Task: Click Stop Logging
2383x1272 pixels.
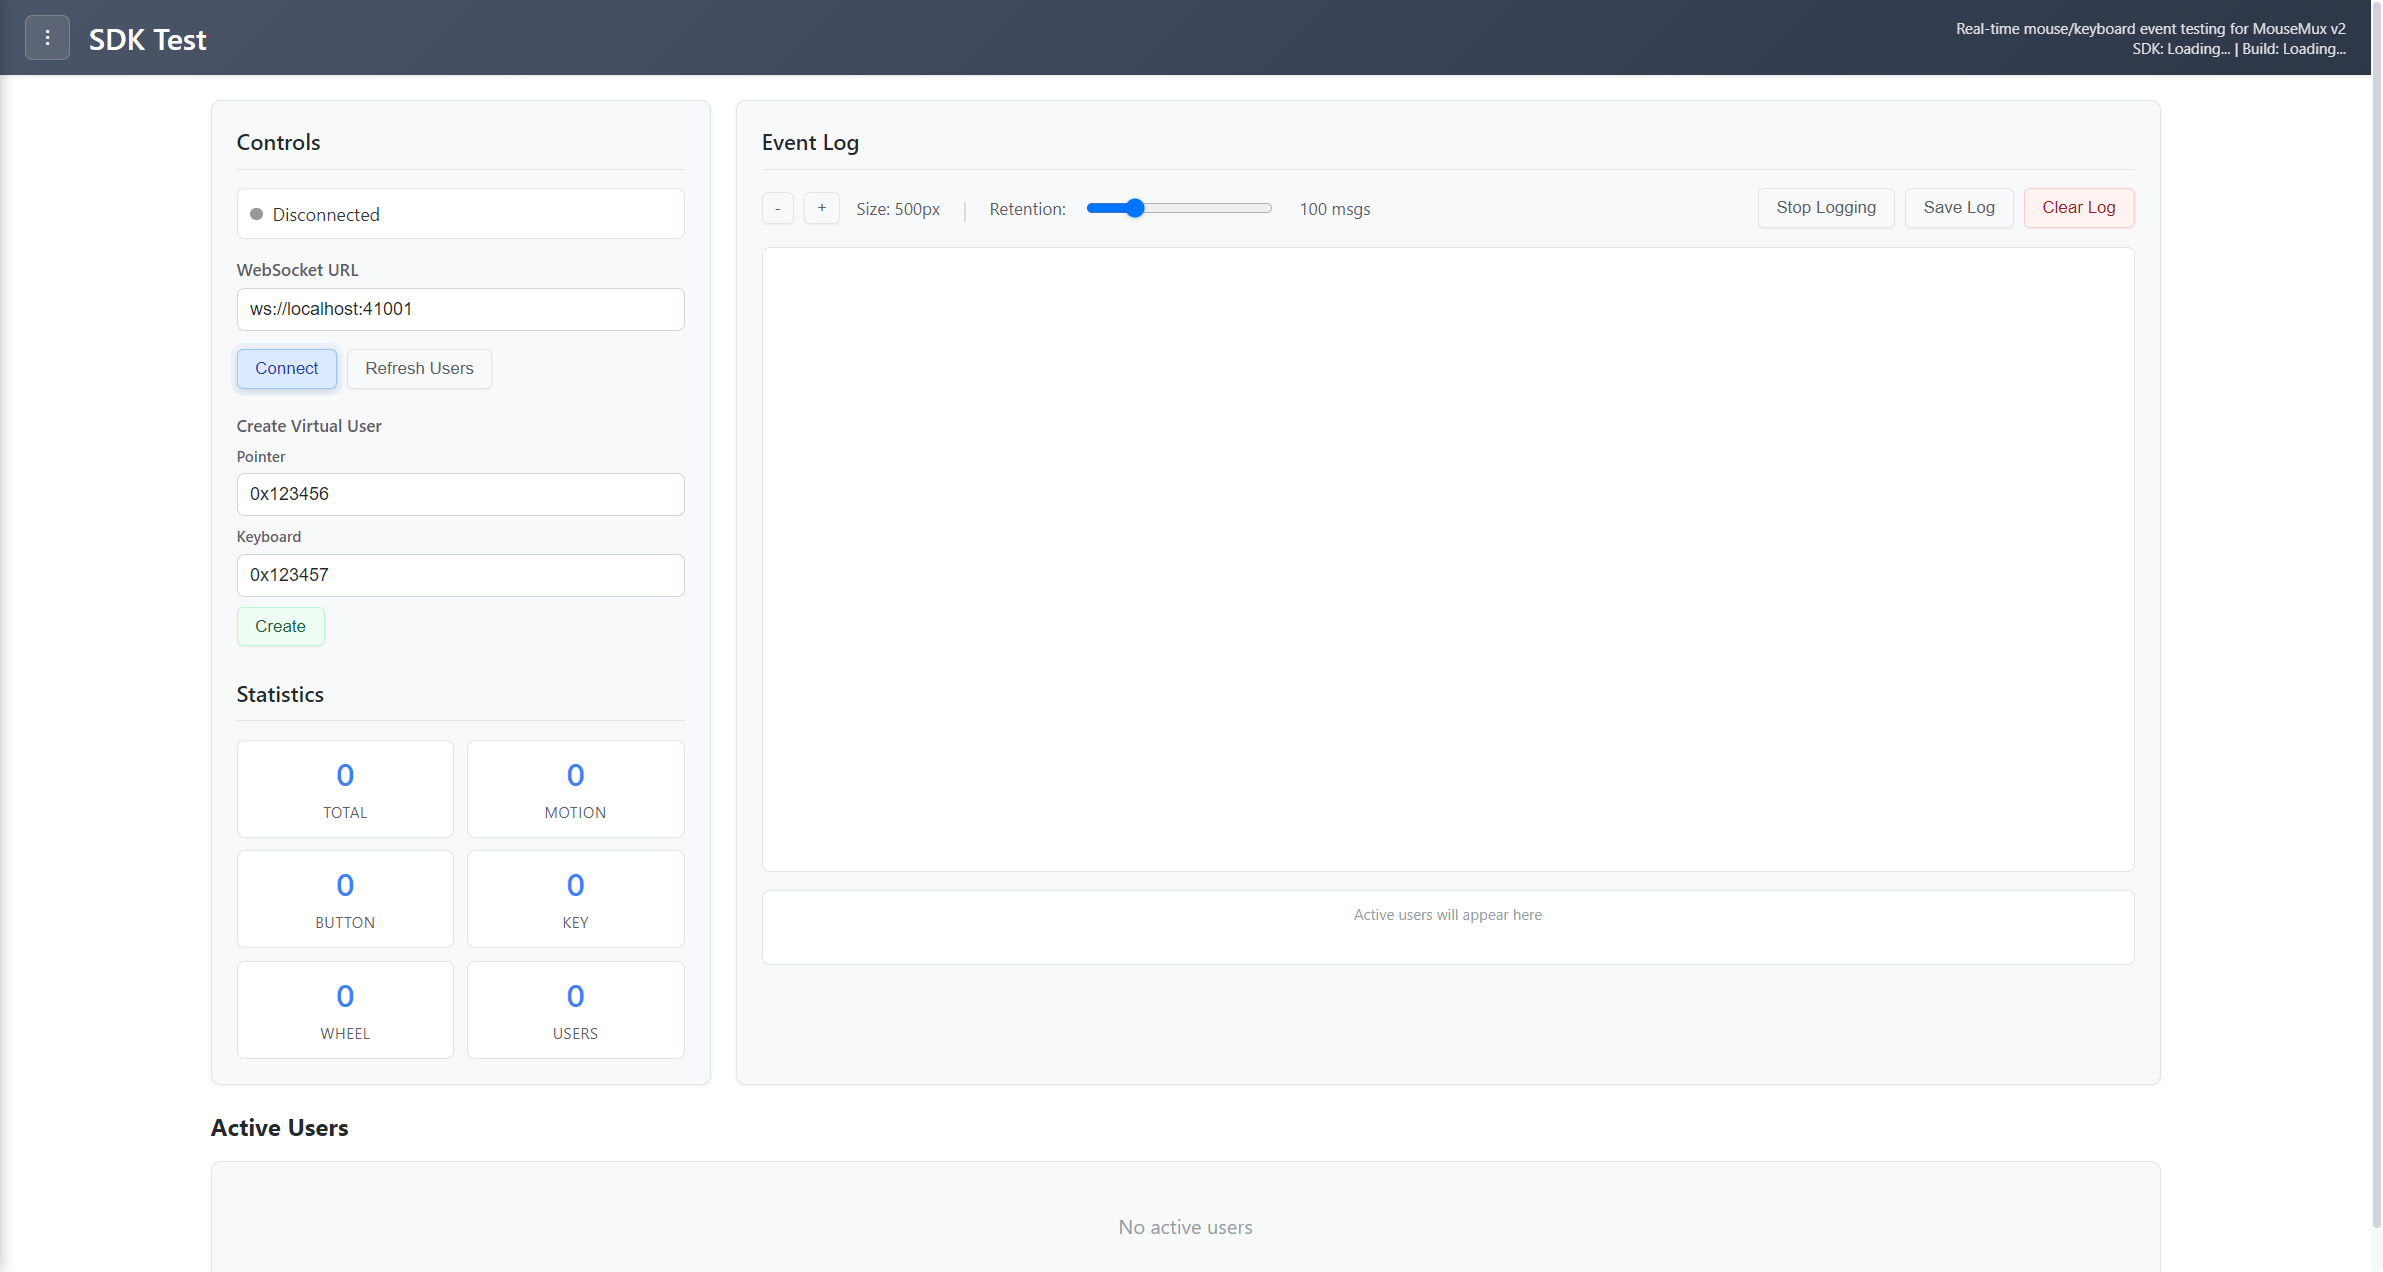Action: coord(1825,207)
